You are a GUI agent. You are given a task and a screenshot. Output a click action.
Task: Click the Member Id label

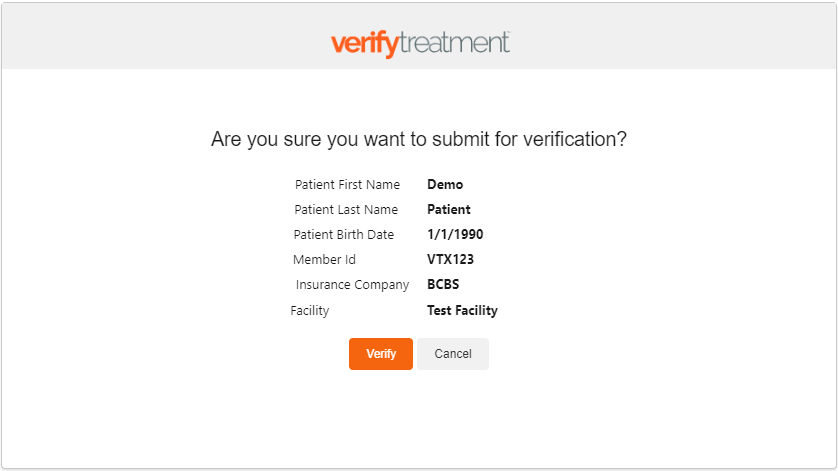click(x=324, y=260)
